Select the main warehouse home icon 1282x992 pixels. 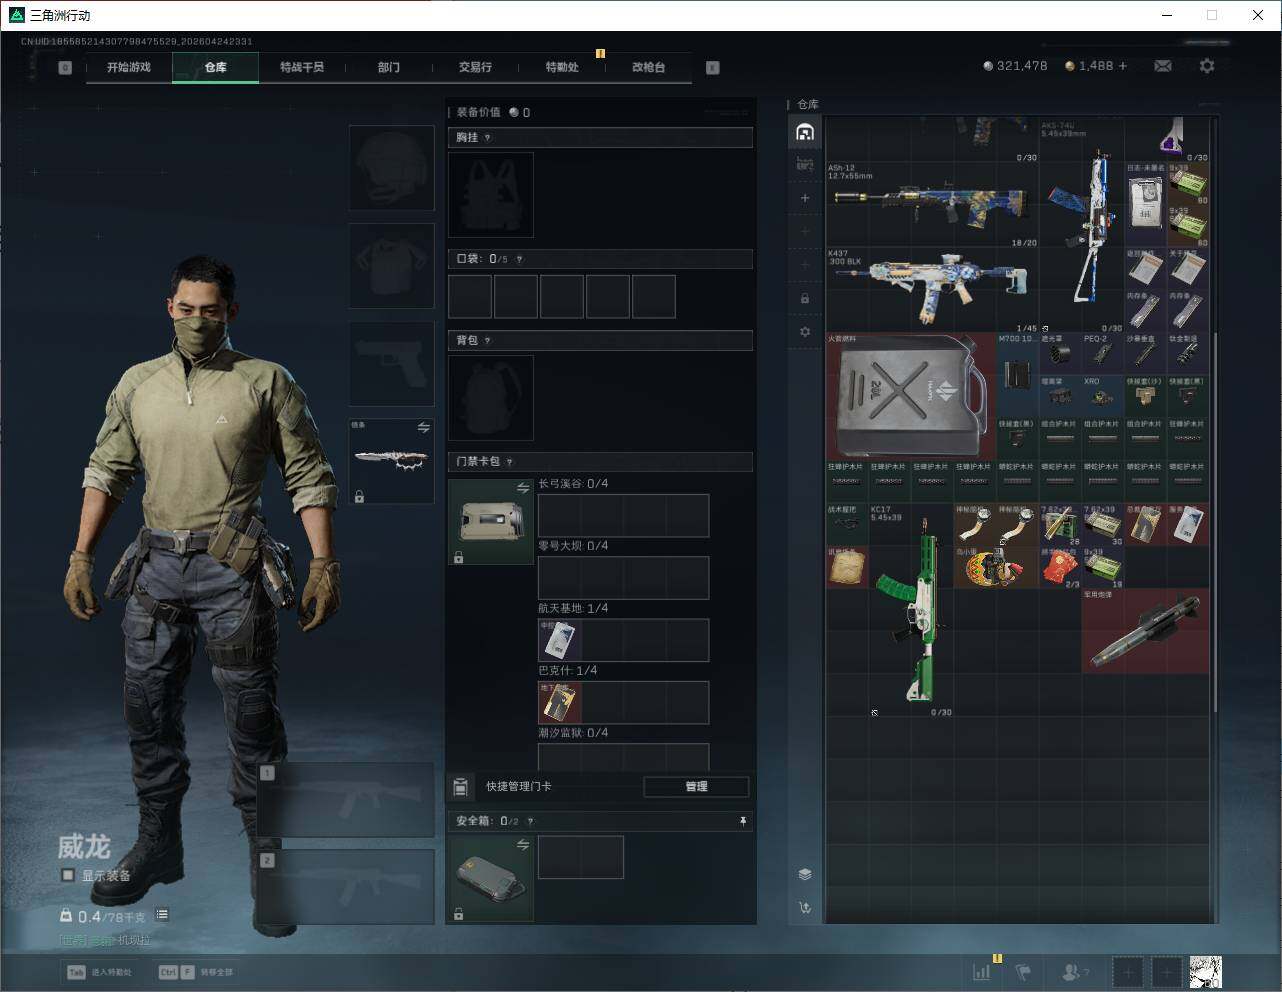coord(805,132)
